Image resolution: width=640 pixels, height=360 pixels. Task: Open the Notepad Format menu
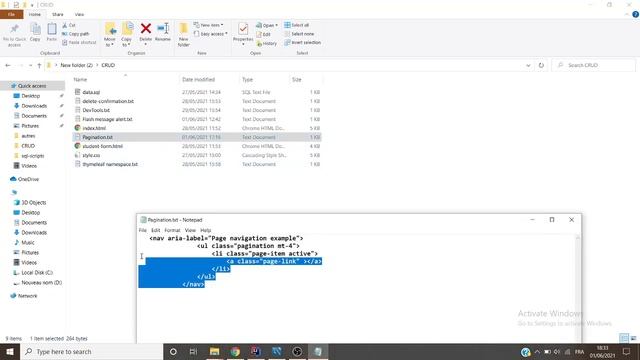[x=172, y=230]
